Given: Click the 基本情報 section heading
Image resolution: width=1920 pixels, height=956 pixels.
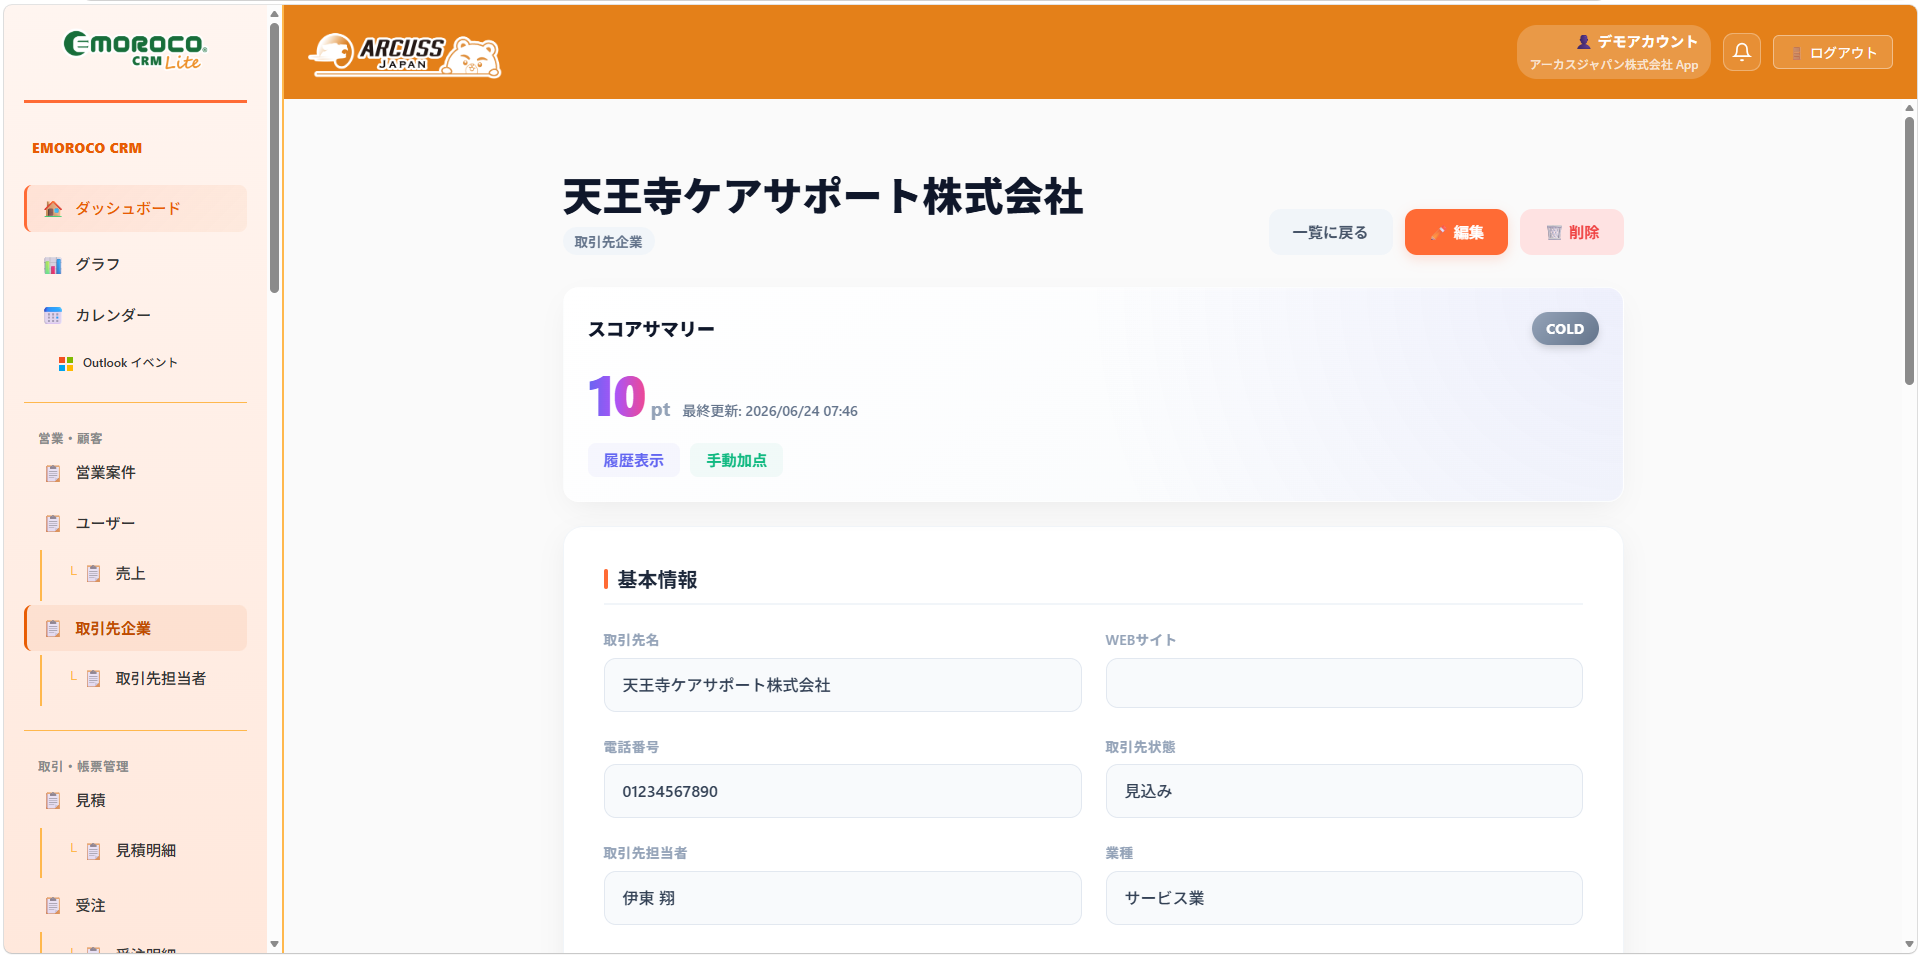Looking at the screenshot, I should coord(657,580).
